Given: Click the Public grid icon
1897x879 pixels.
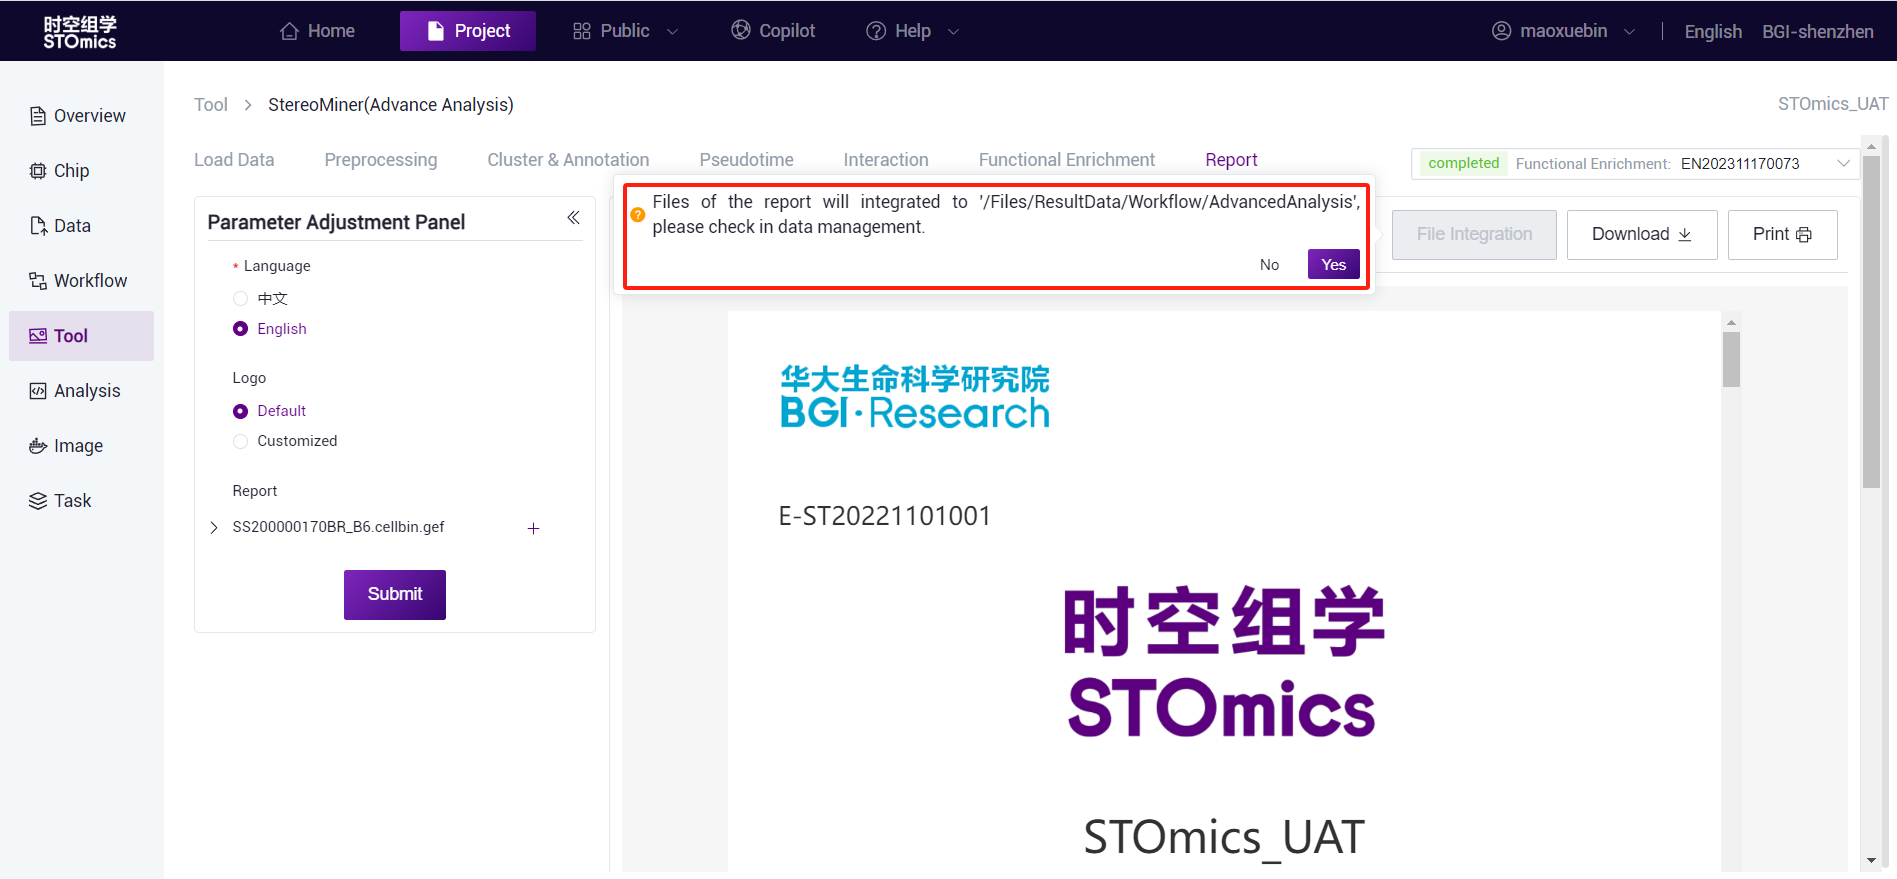Looking at the screenshot, I should pos(581,31).
